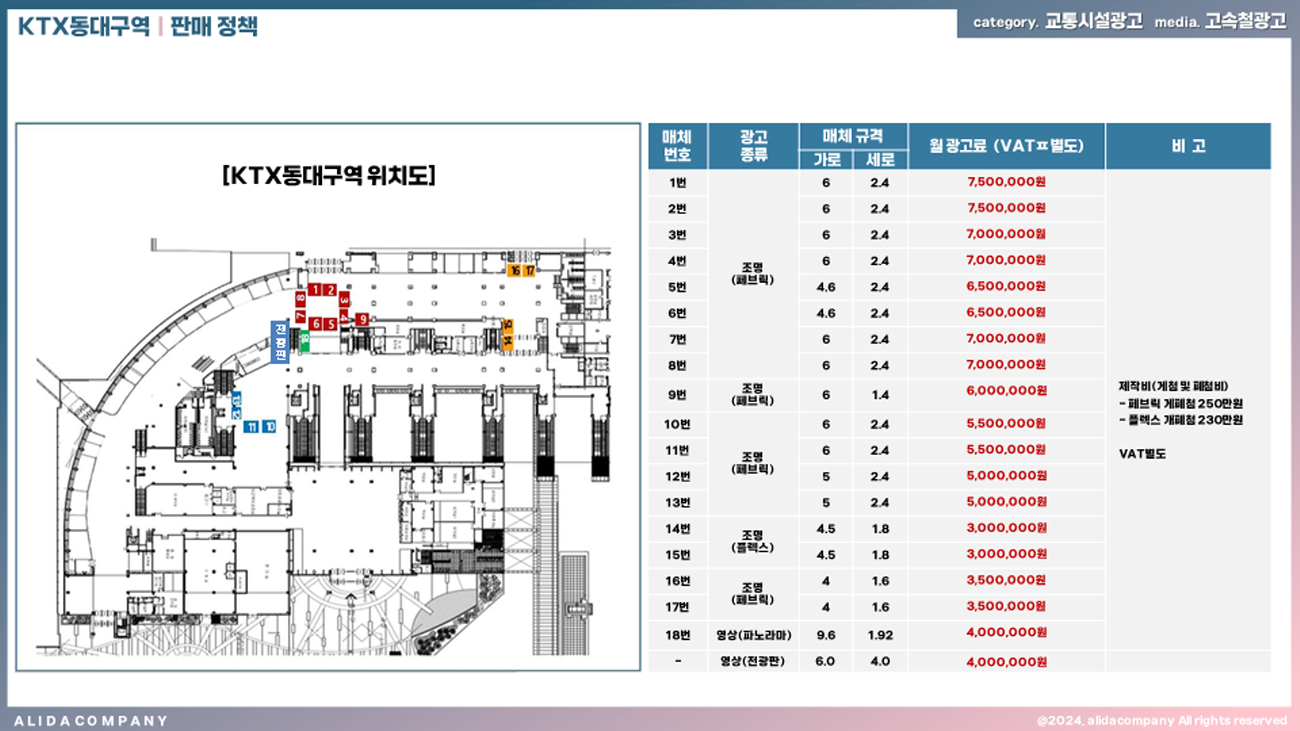Click the 영상(전광판) ad type cell
Screen dimensions: 1300x731
(753, 661)
